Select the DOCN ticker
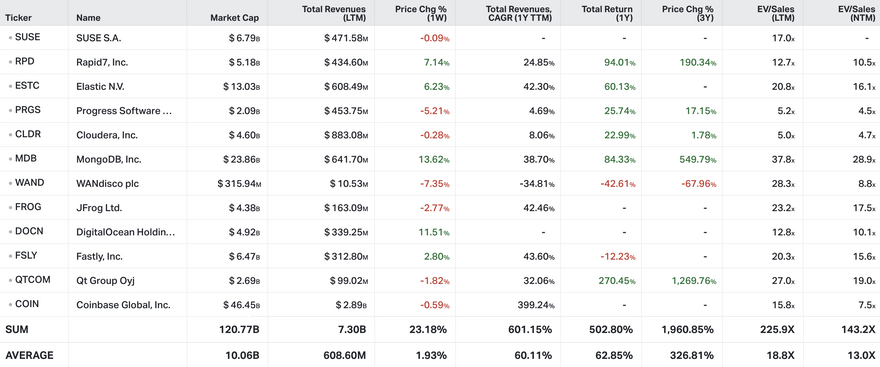The height and width of the screenshot is (367, 880). [28, 231]
